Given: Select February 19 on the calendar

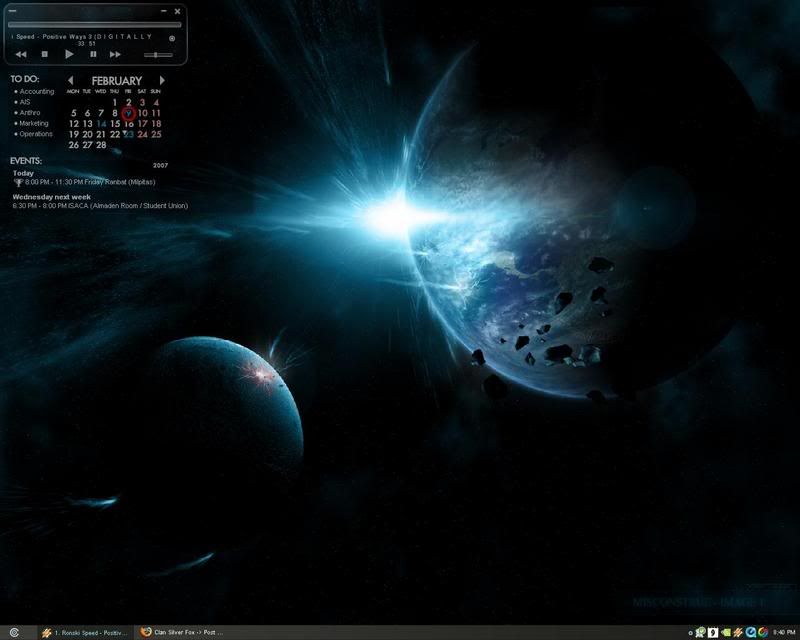Looking at the screenshot, I should click(x=73, y=135).
